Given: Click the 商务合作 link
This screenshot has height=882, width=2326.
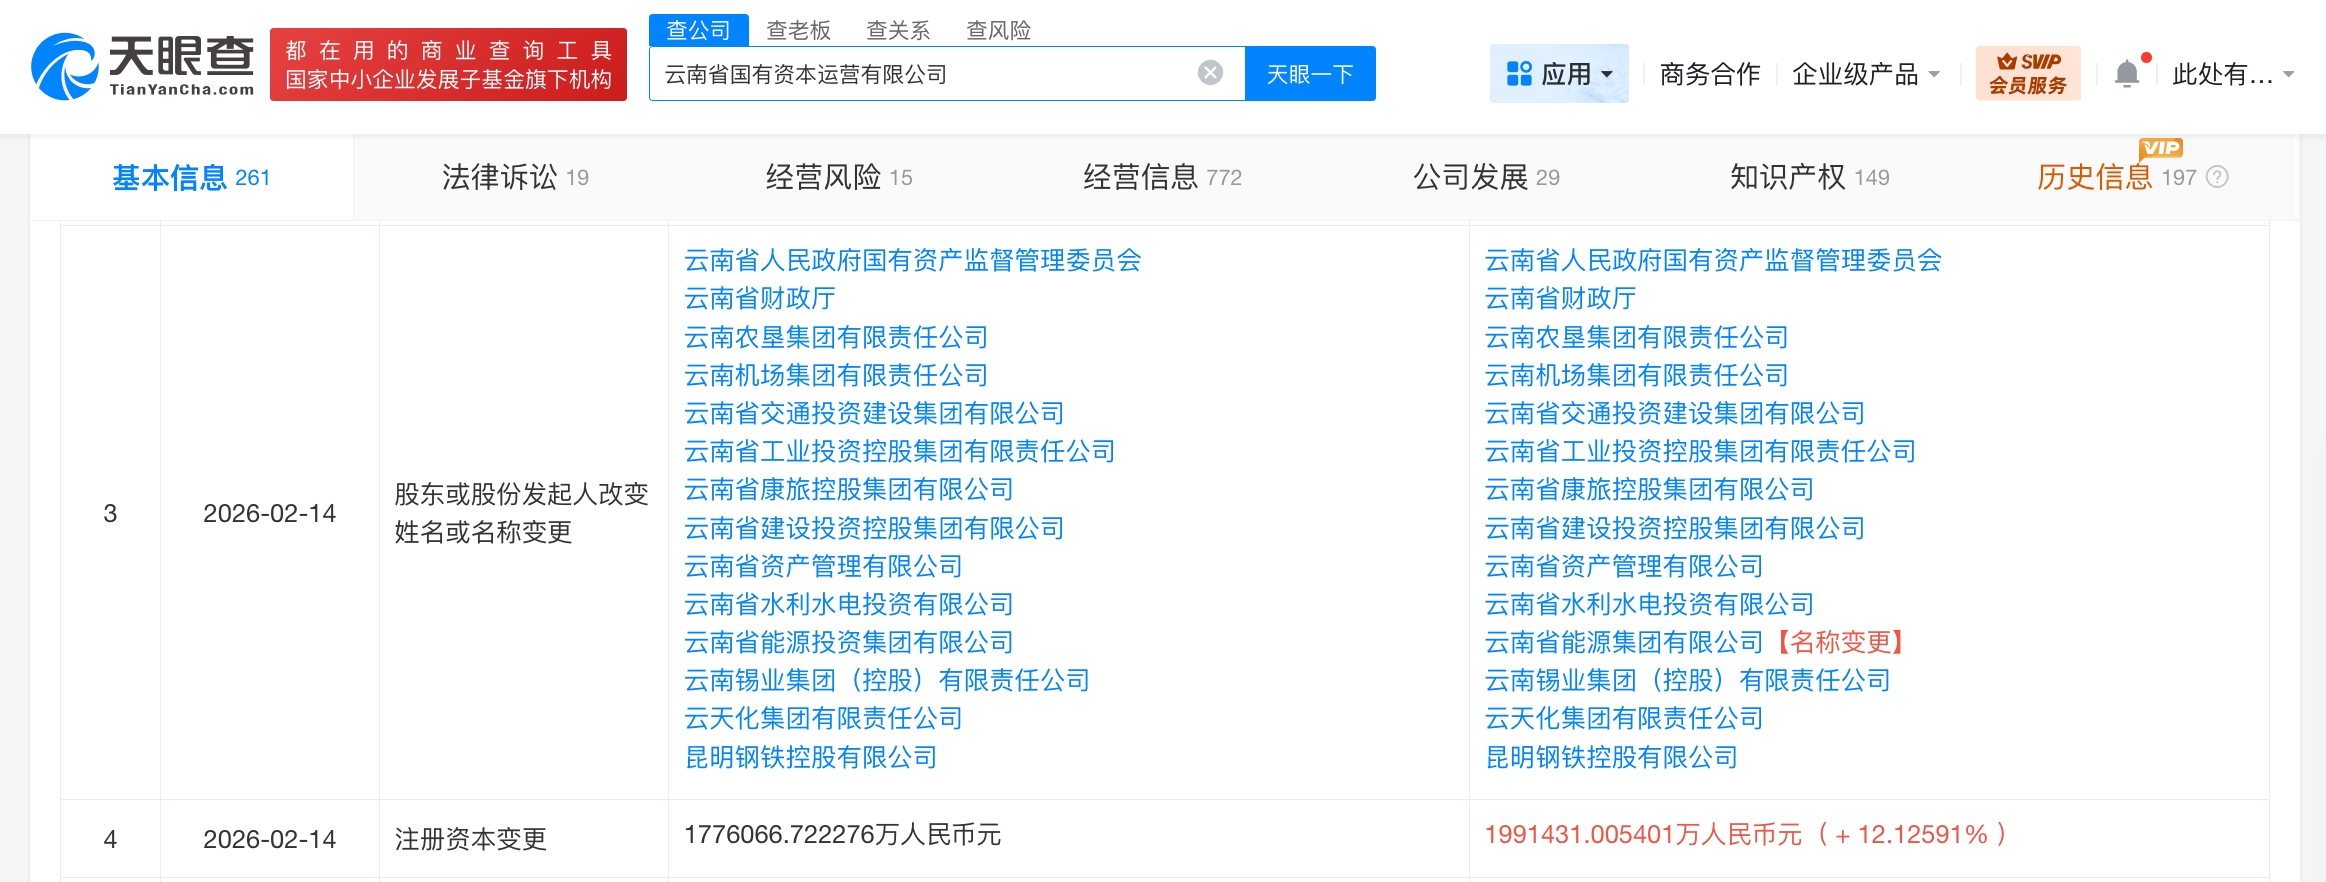Looking at the screenshot, I should [1710, 74].
